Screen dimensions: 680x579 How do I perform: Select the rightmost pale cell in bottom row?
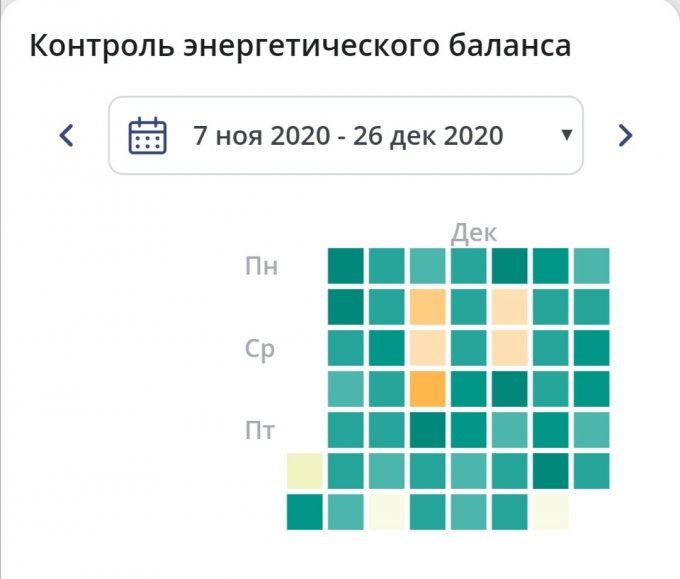pos(550,511)
